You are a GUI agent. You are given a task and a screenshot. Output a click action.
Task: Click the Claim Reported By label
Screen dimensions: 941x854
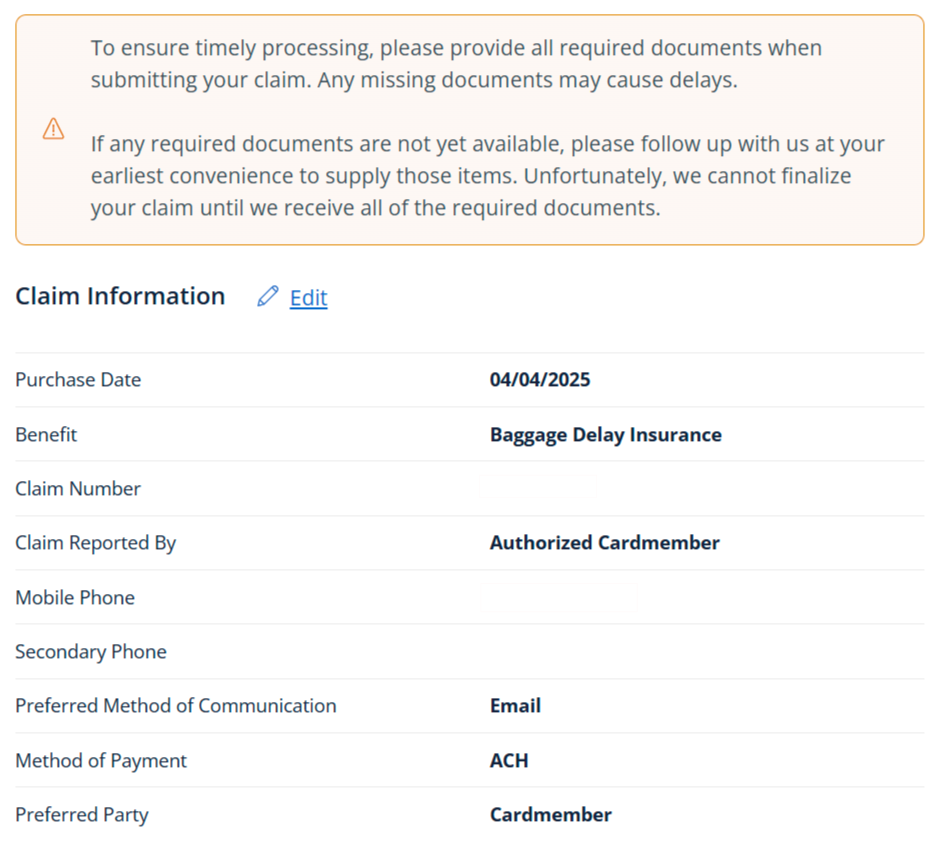click(x=96, y=543)
